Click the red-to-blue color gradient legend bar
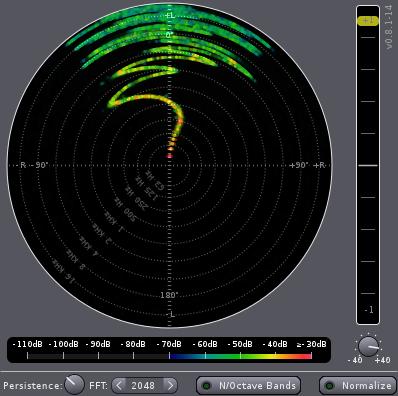The image size is (398, 396). [x=240, y=356]
